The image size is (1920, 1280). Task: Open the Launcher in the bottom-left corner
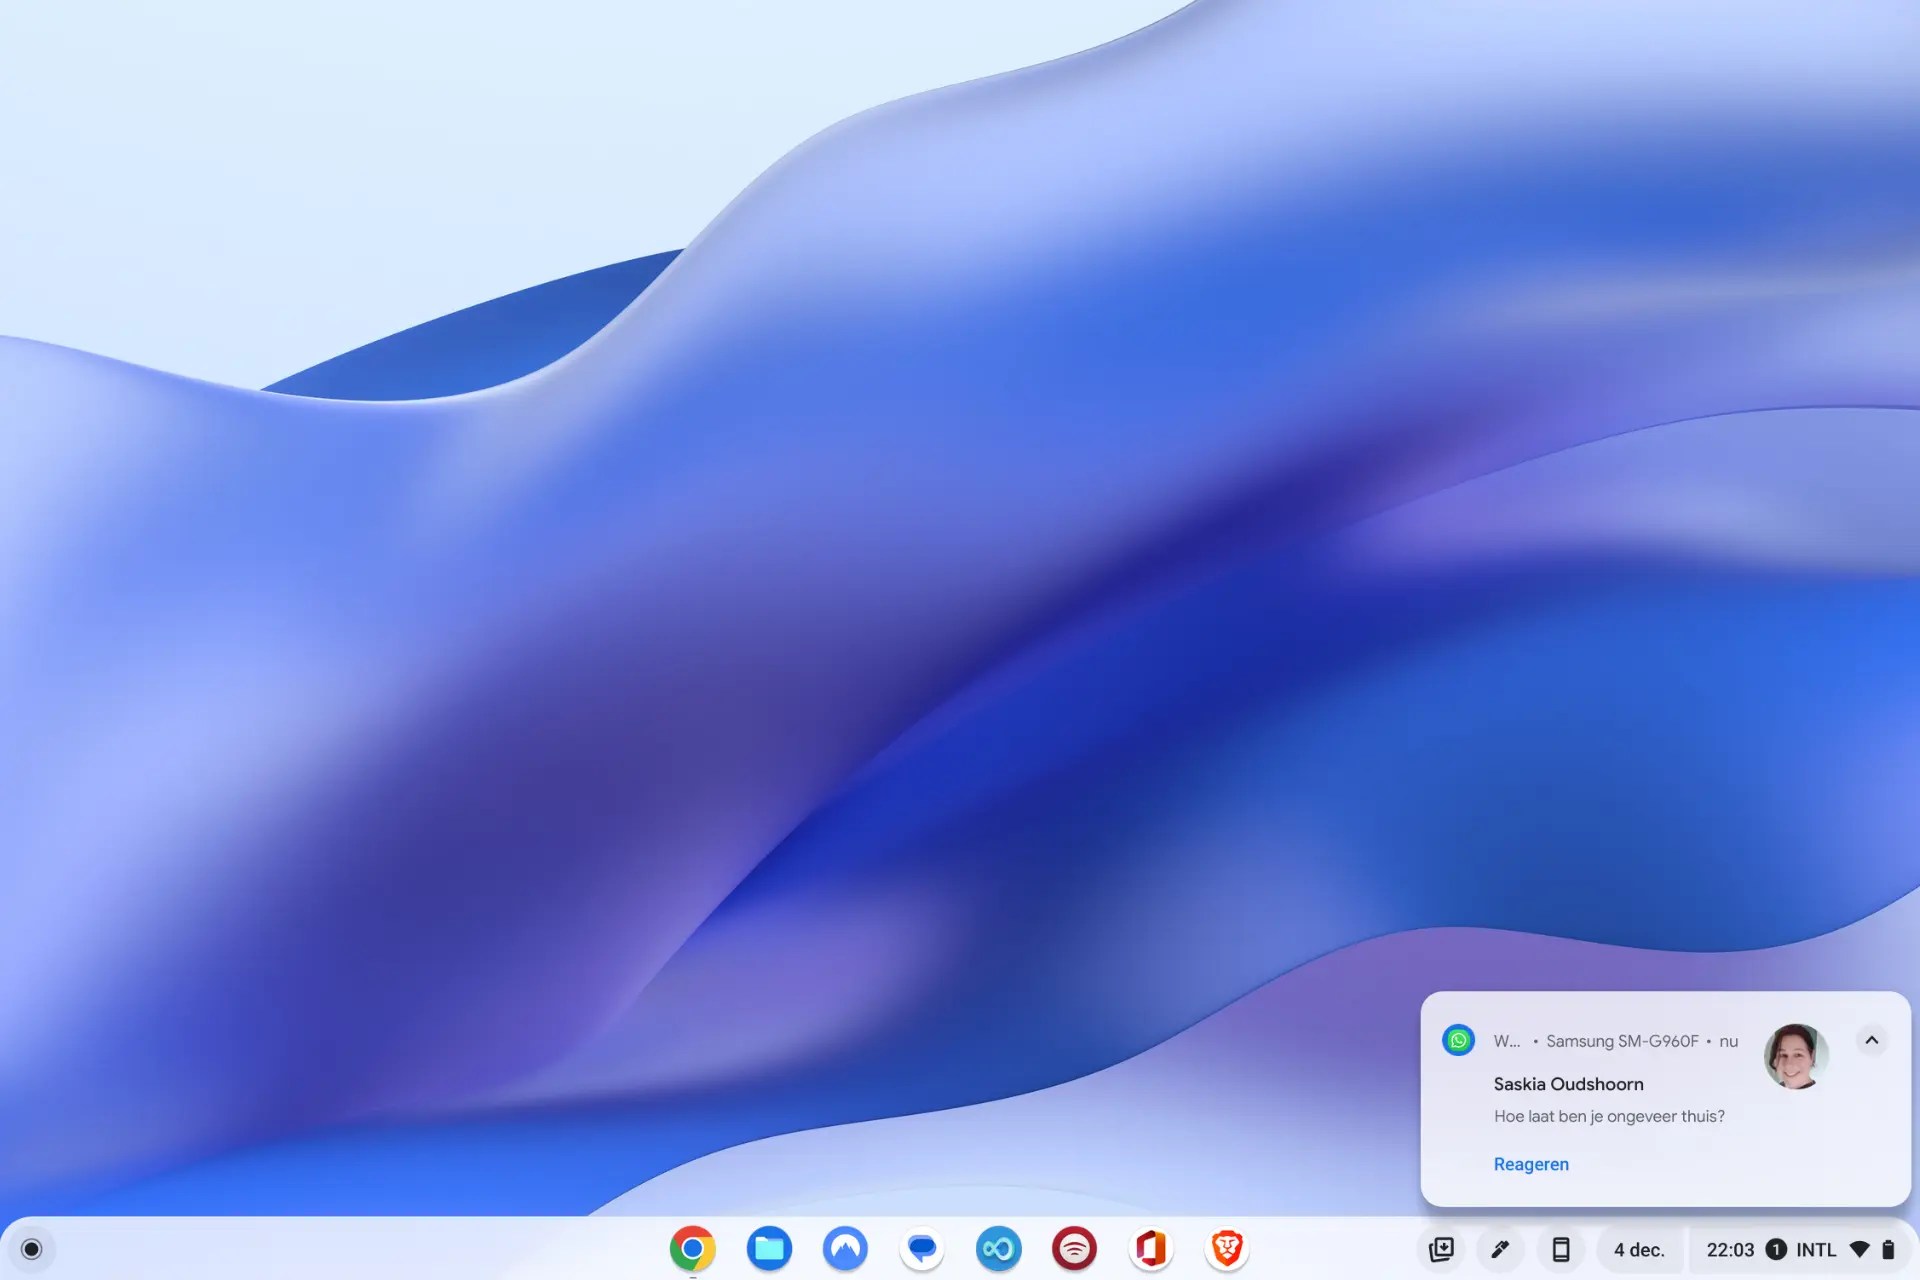point(33,1248)
